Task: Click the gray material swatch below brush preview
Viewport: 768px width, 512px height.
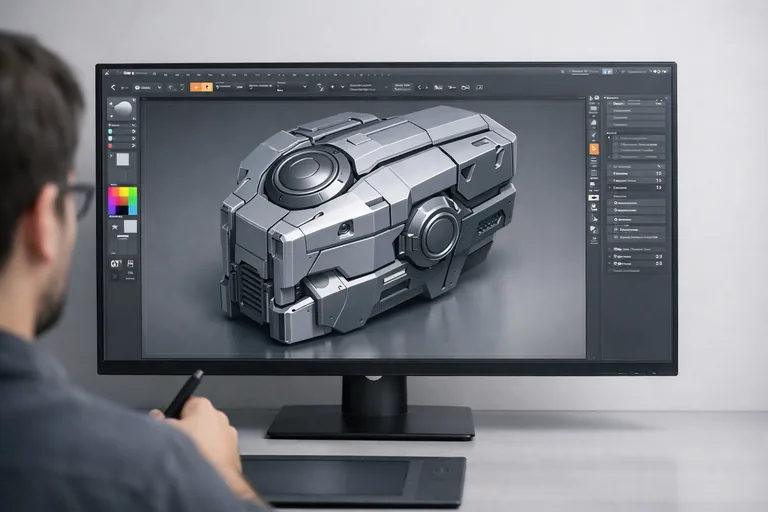Action: point(122,159)
